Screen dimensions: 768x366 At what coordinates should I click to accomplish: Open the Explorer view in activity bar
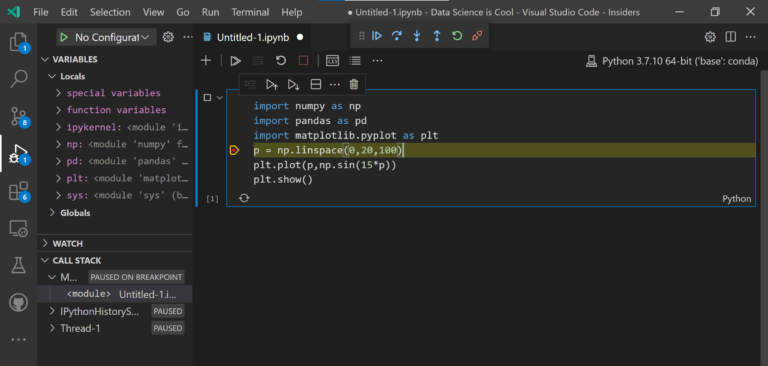(19, 42)
